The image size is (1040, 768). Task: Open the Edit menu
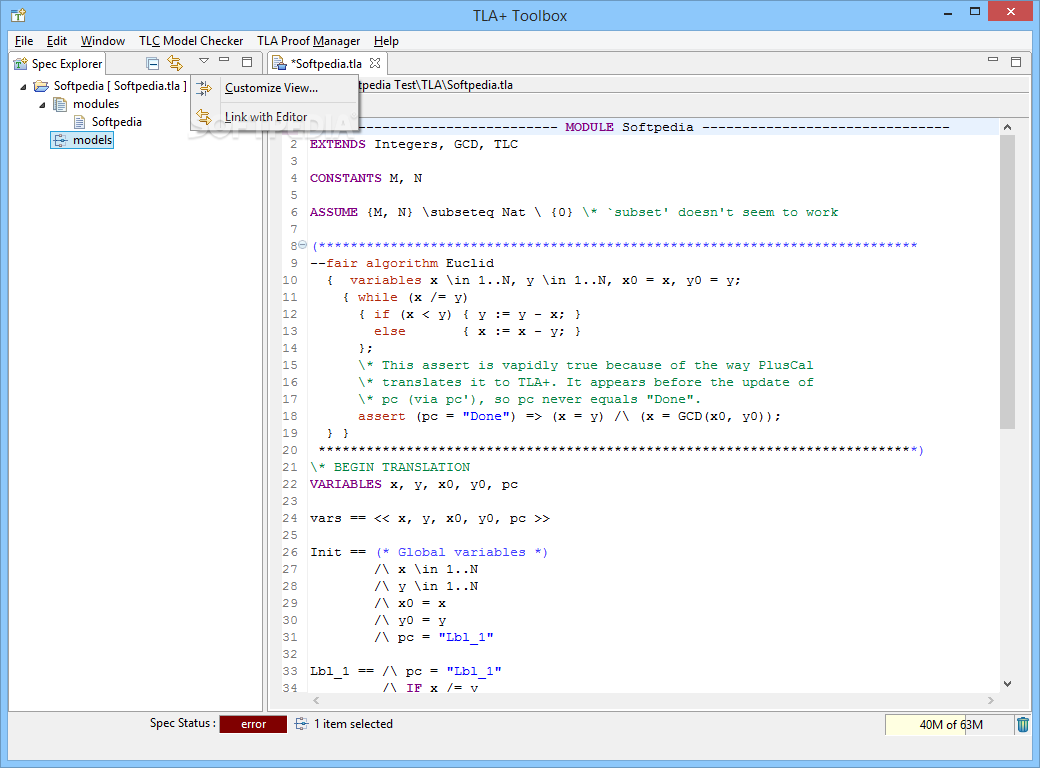click(57, 41)
